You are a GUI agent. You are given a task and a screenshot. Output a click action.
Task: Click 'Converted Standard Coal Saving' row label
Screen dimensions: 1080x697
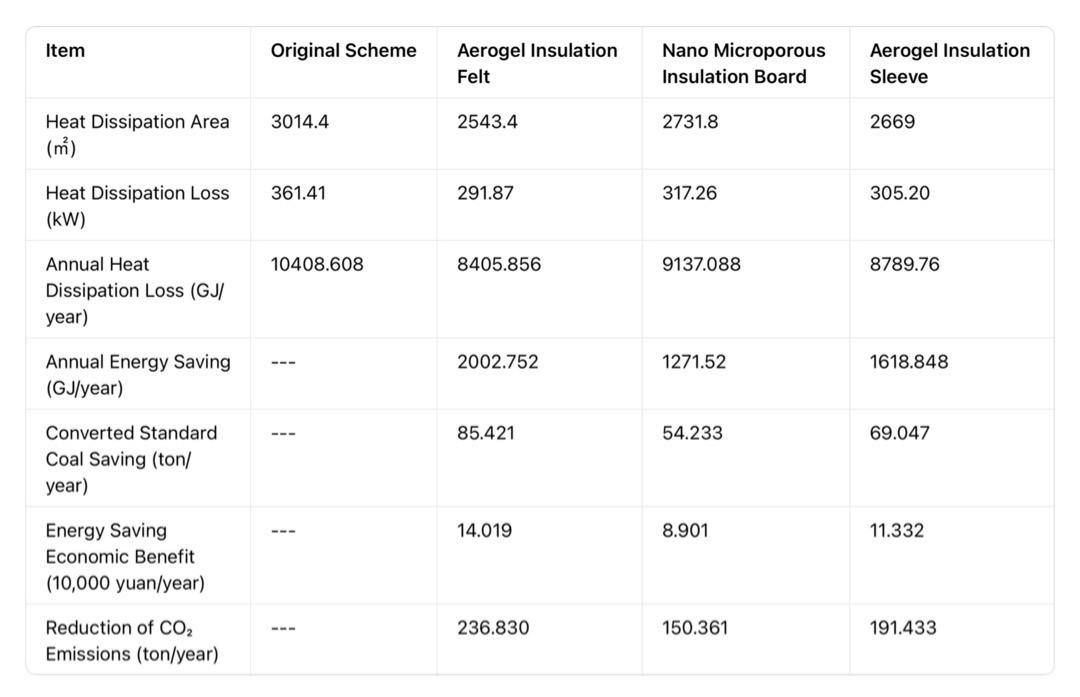click(x=131, y=458)
